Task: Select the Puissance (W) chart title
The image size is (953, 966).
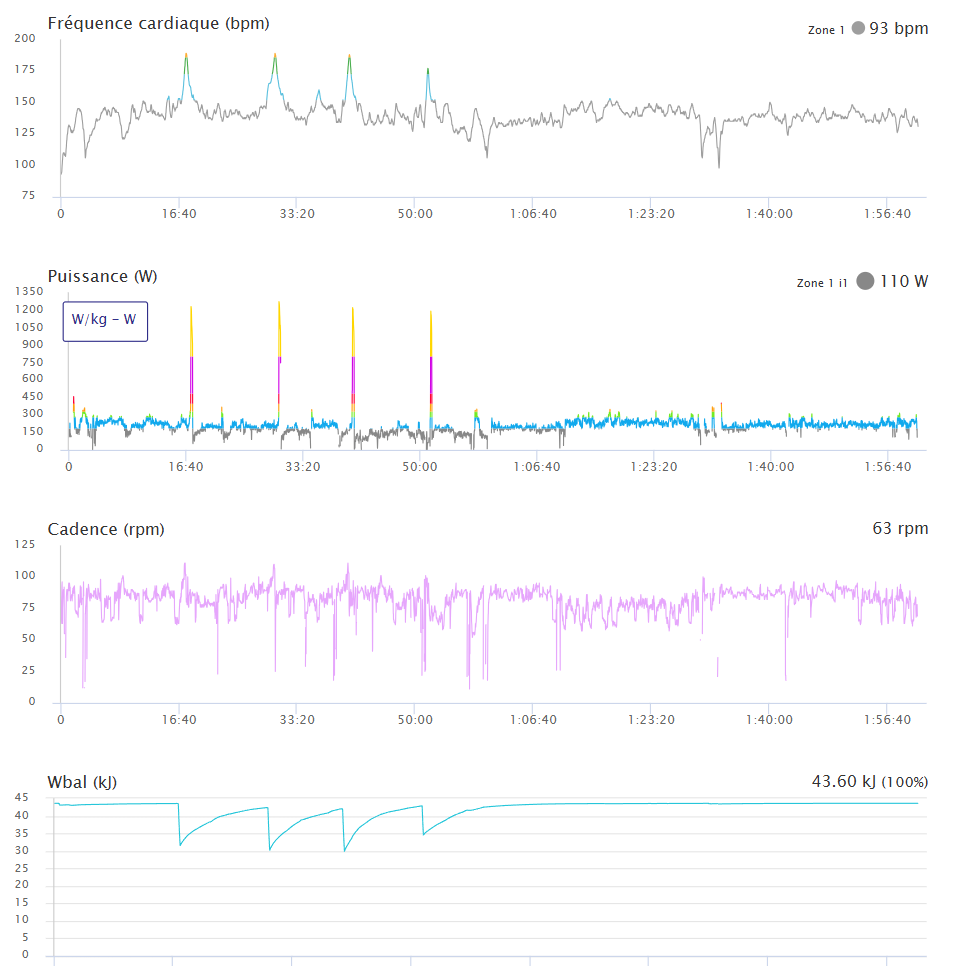Action: coord(102,276)
